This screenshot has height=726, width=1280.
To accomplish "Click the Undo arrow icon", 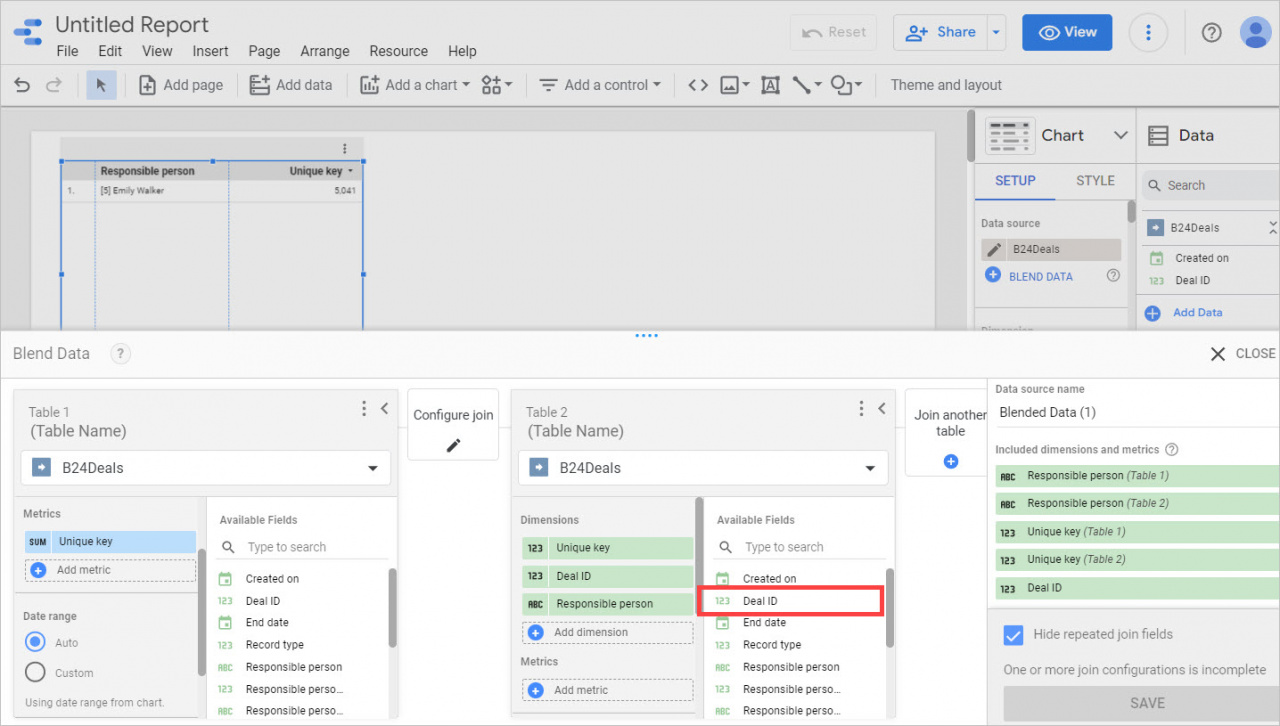I will (22, 85).
